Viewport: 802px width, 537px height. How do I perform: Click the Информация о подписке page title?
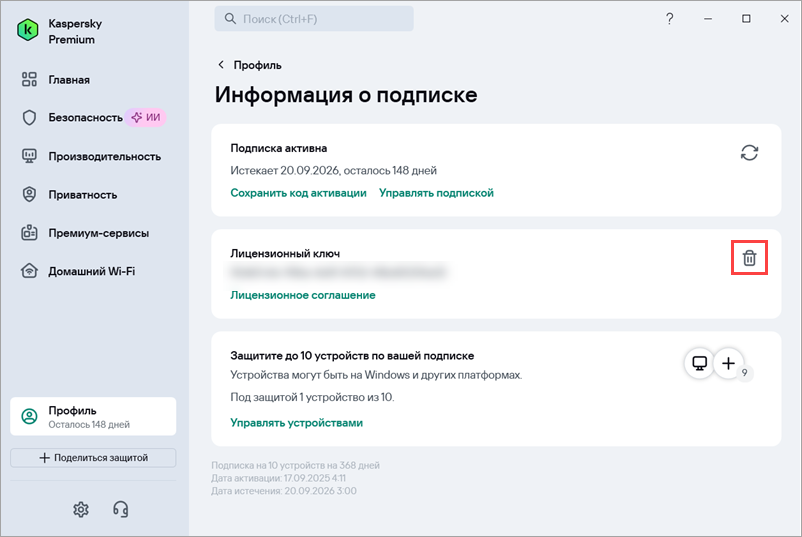(x=346, y=95)
